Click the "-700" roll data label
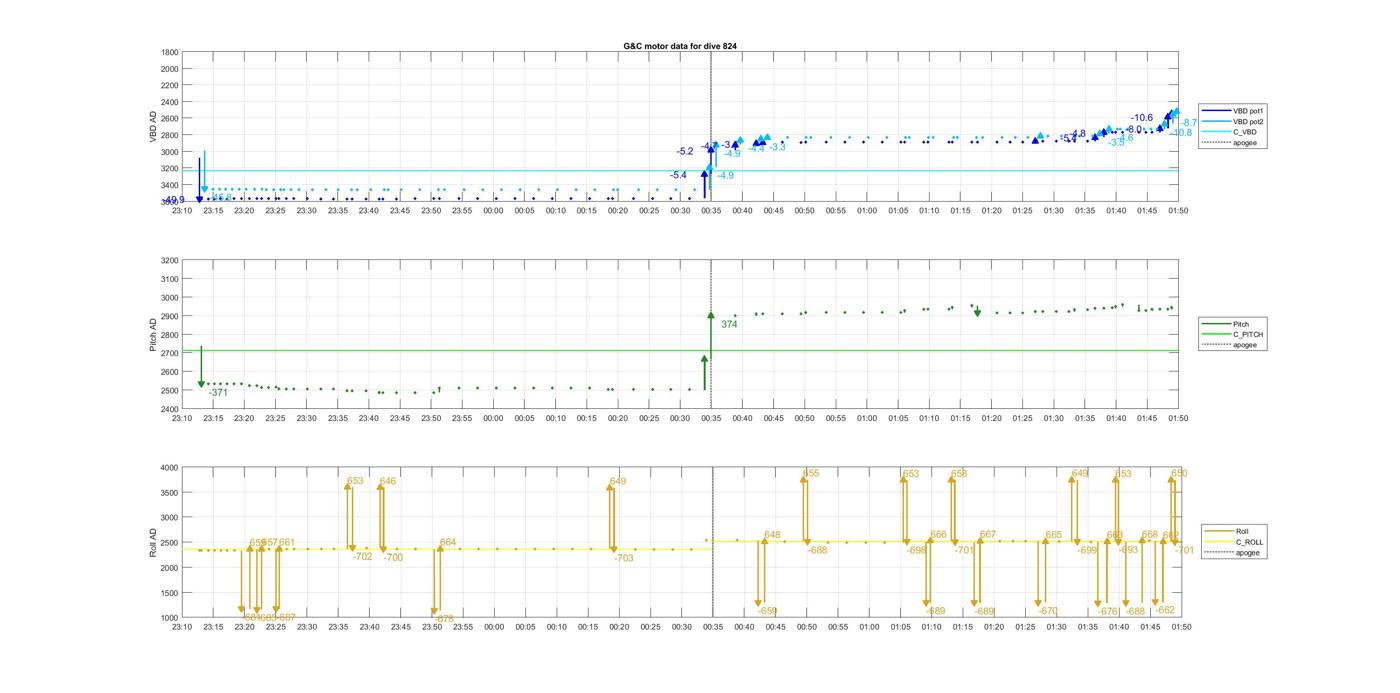 click(x=393, y=557)
